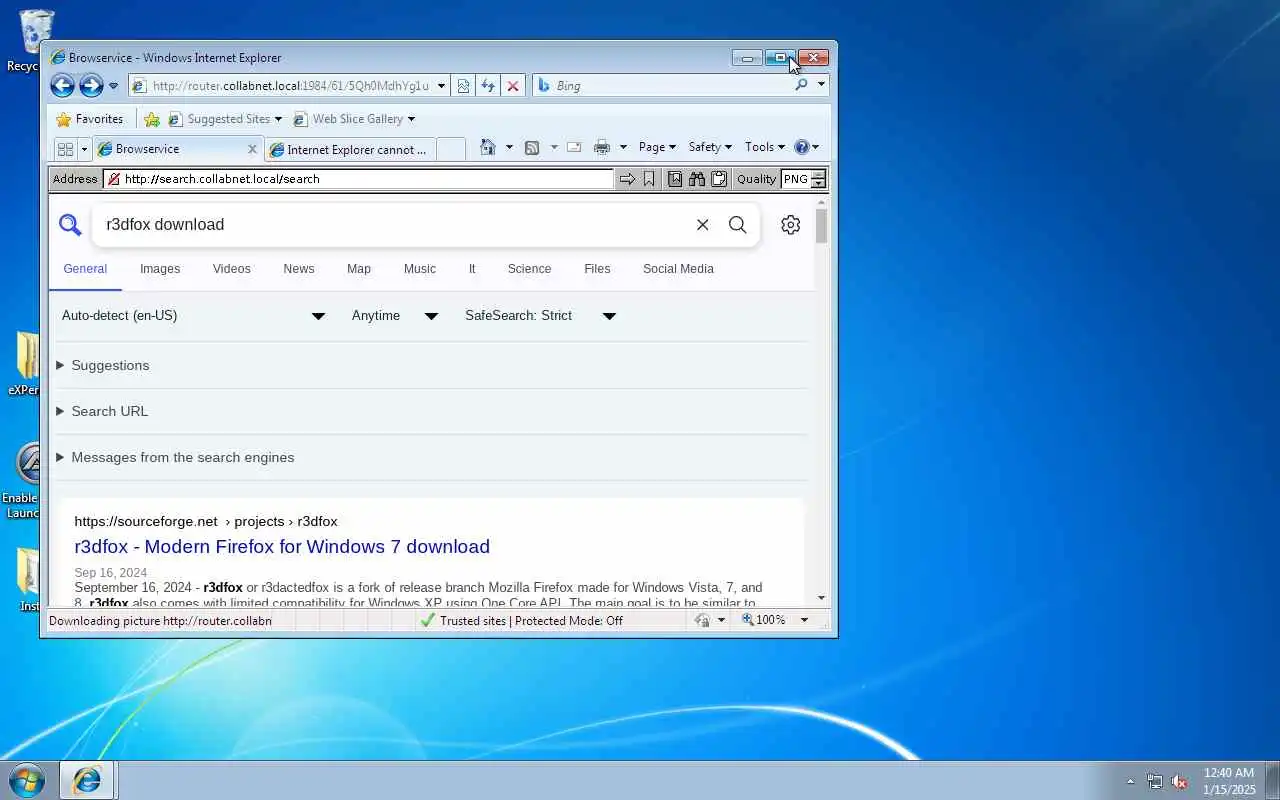Click the RSS Feeds icon
Image resolution: width=1280 pixels, height=800 pixels.
532,147
